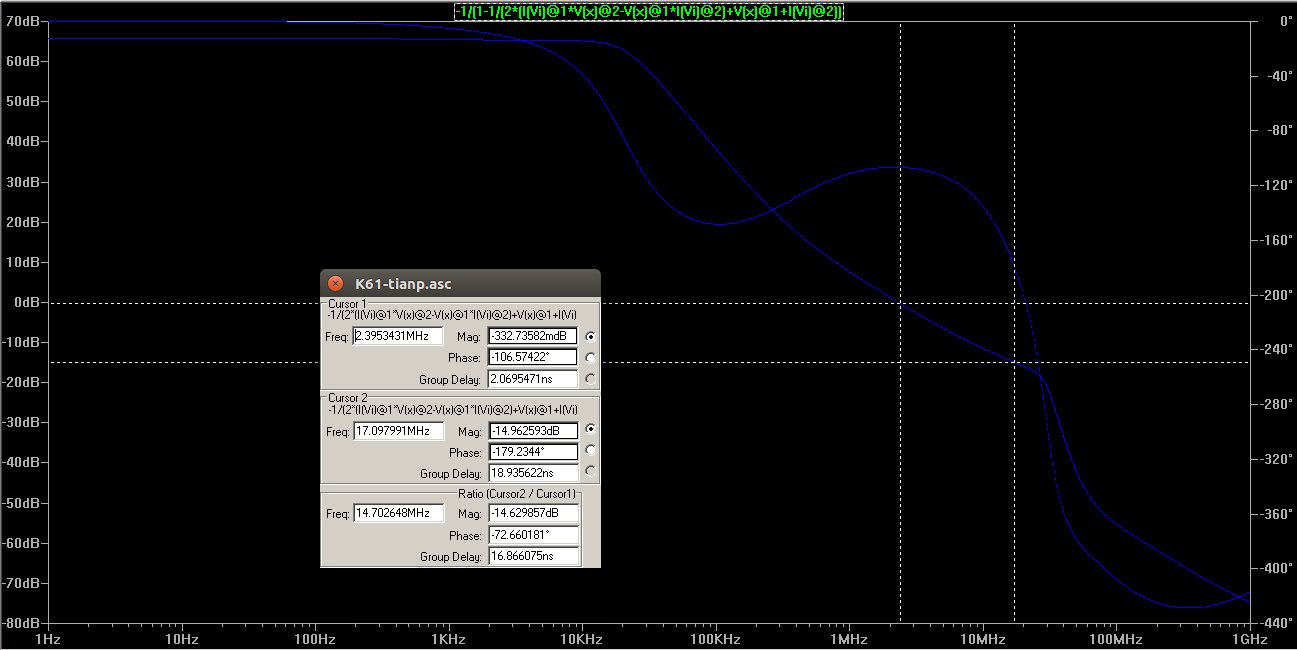
Task: Select Cursor 1 Mag radio button
Action: tap(591, 337)
